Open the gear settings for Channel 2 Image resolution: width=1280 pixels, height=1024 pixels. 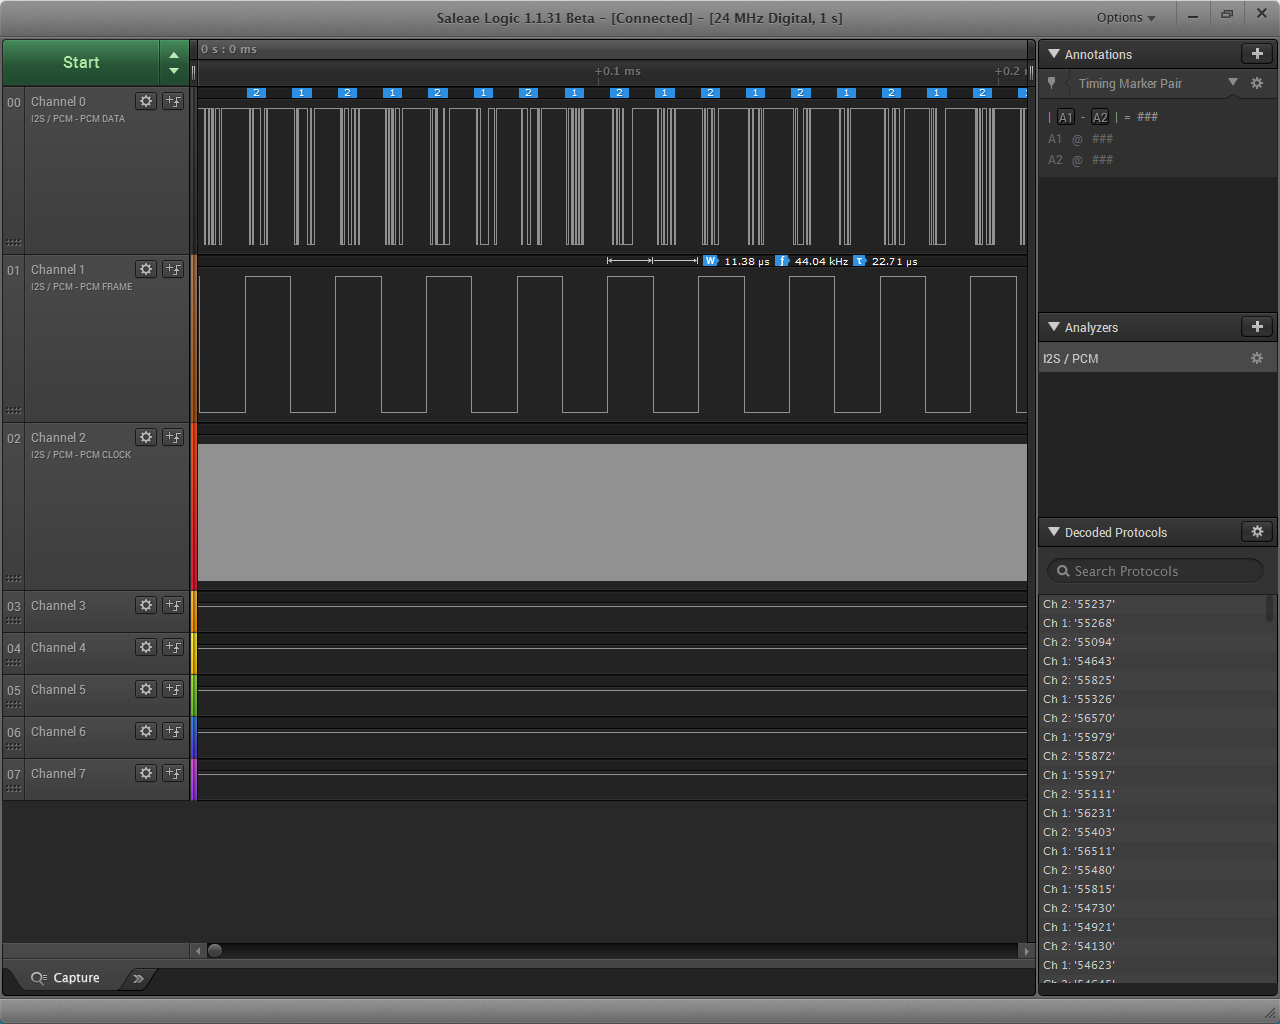(x=145, y=436)
